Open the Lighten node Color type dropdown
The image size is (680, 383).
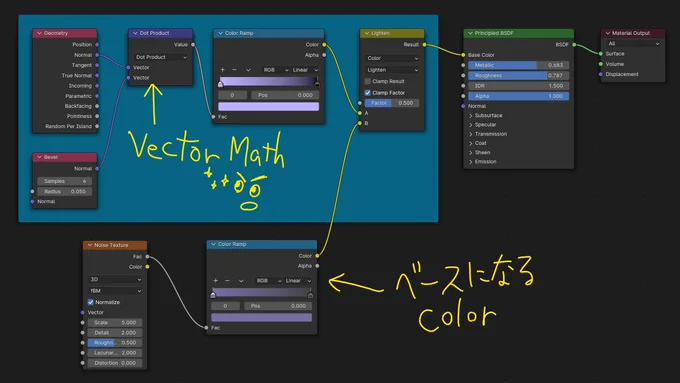coord(392,58)
